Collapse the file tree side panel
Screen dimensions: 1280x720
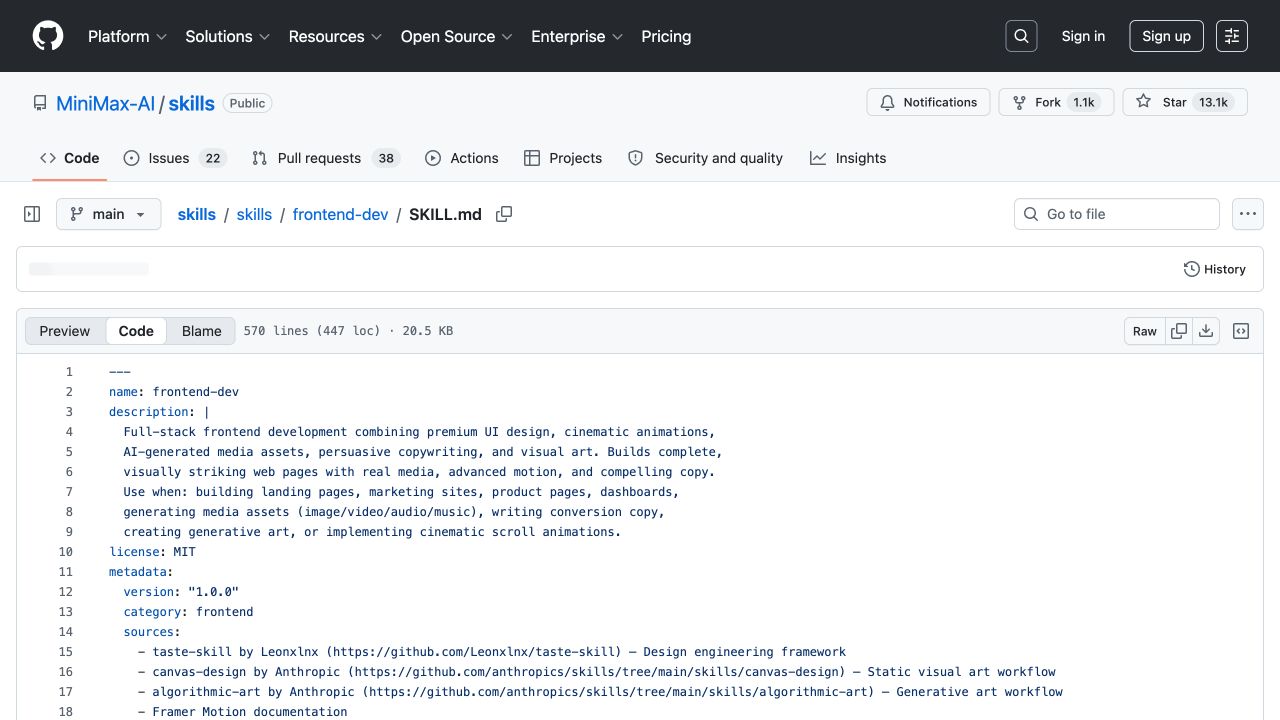32,214
